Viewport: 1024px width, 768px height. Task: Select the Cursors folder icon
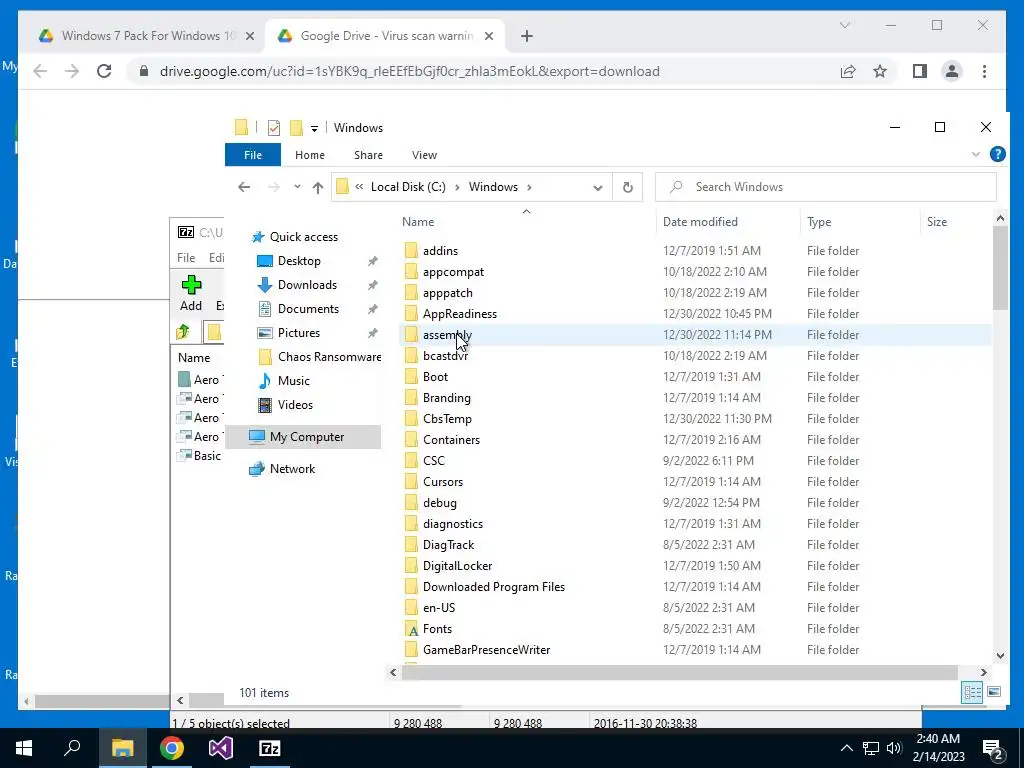pyautogui.click(x=411, y=482)
